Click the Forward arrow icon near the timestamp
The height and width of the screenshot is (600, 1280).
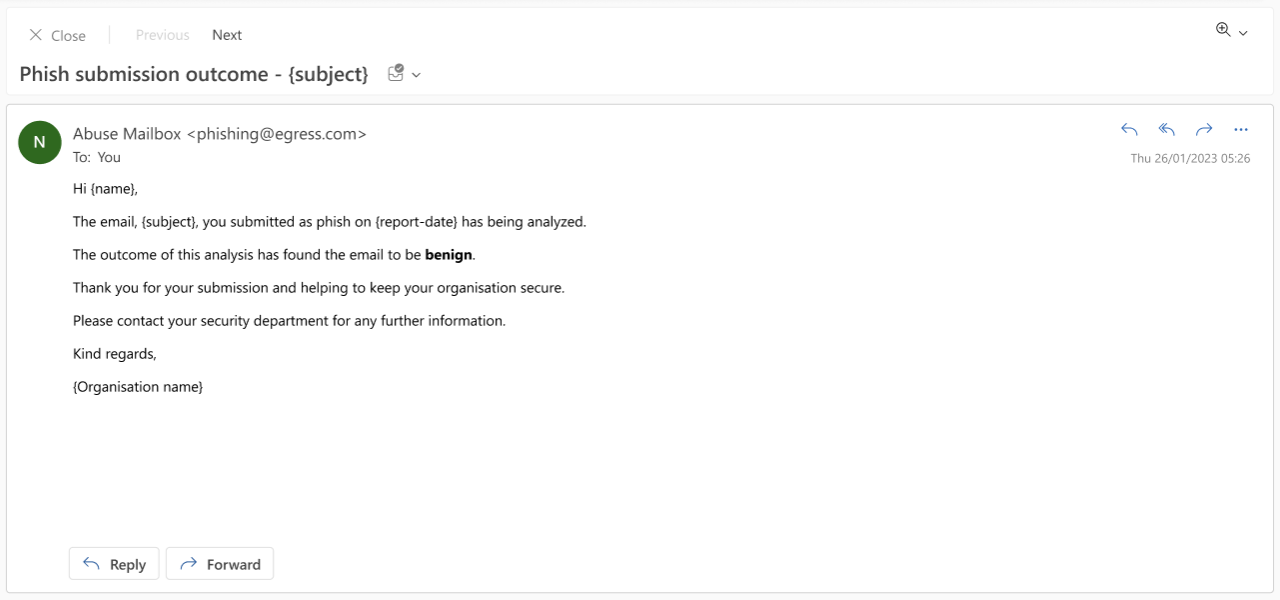click(1203, 129)
